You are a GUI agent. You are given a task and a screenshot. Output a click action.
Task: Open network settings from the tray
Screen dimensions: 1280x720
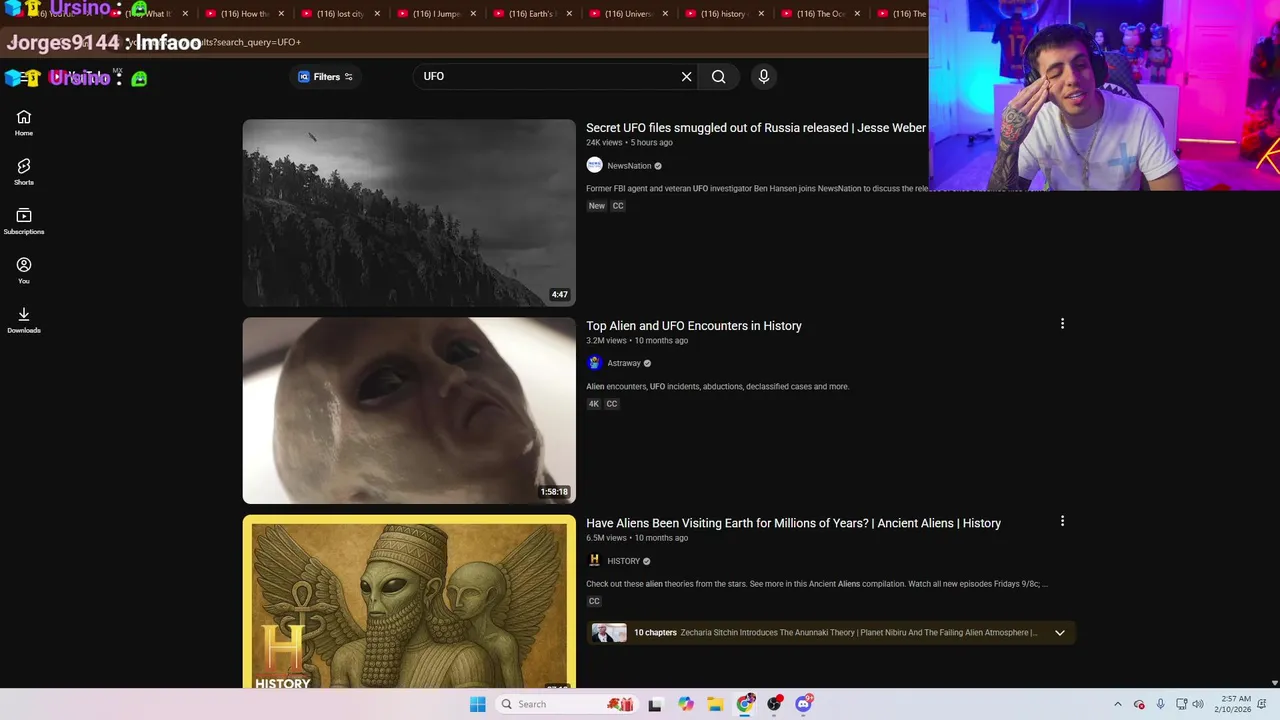click(1181, 704)
